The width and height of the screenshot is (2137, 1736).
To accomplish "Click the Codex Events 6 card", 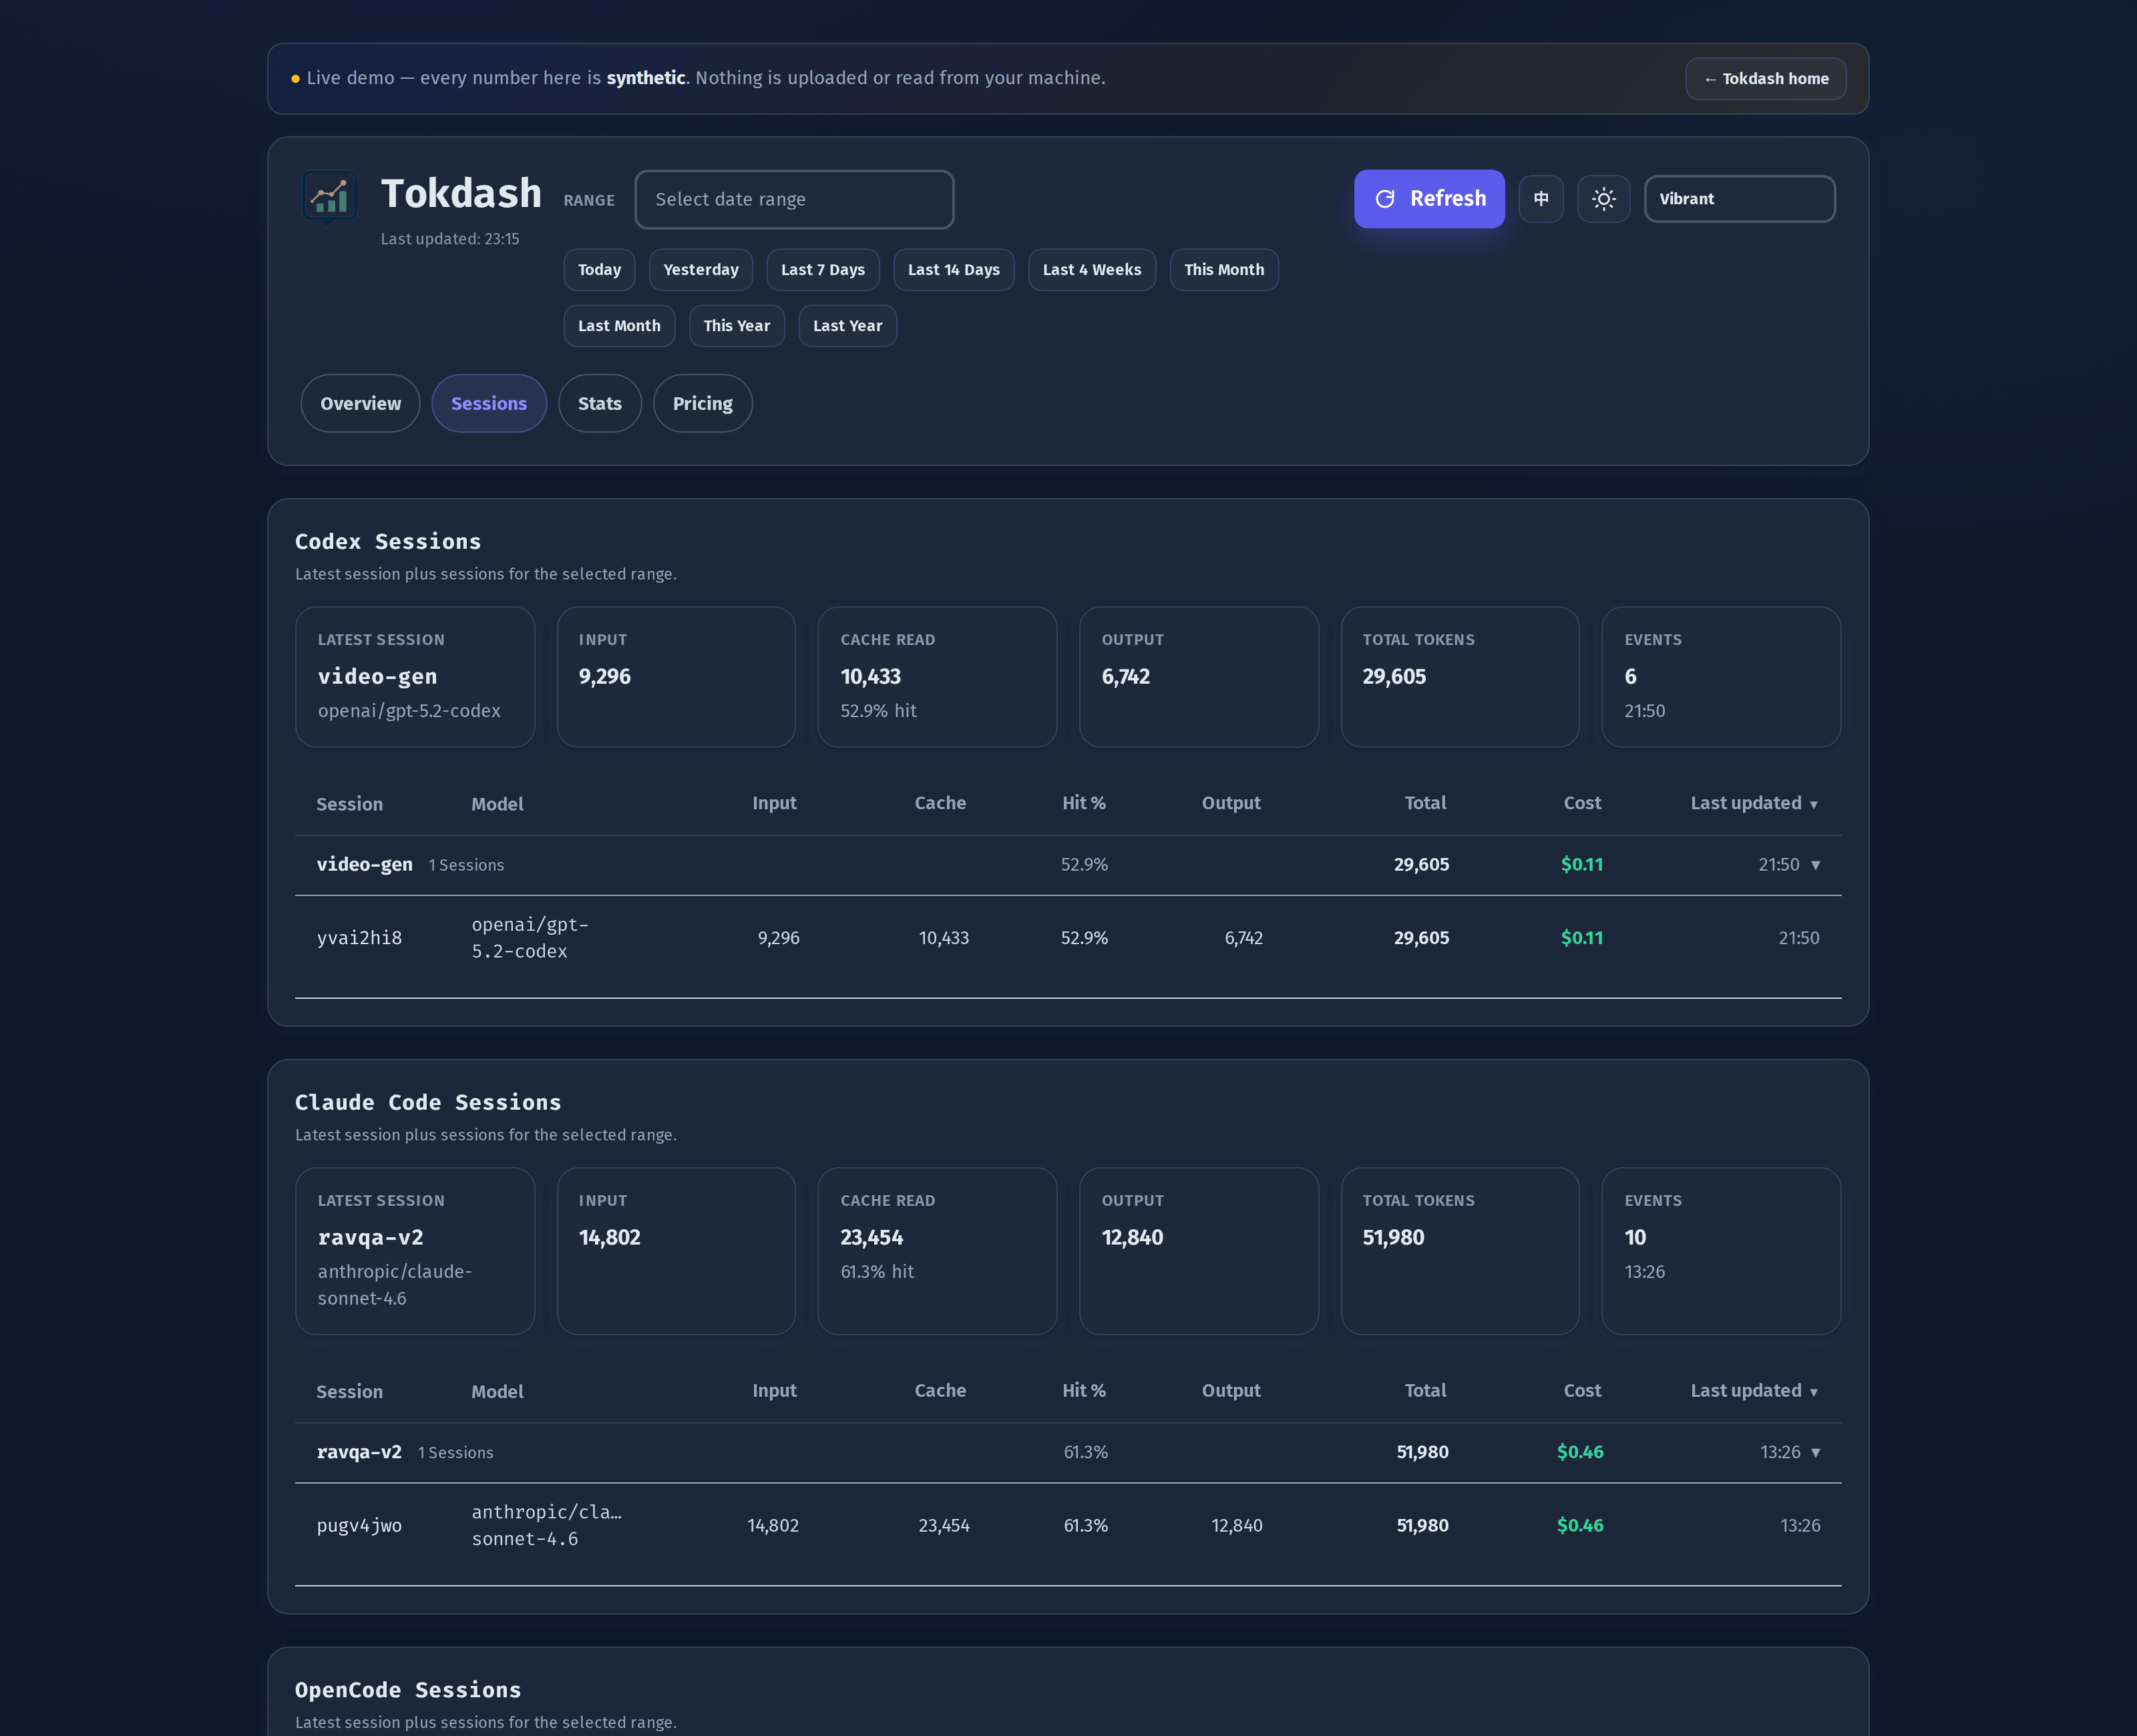I will coord(1721,677).
